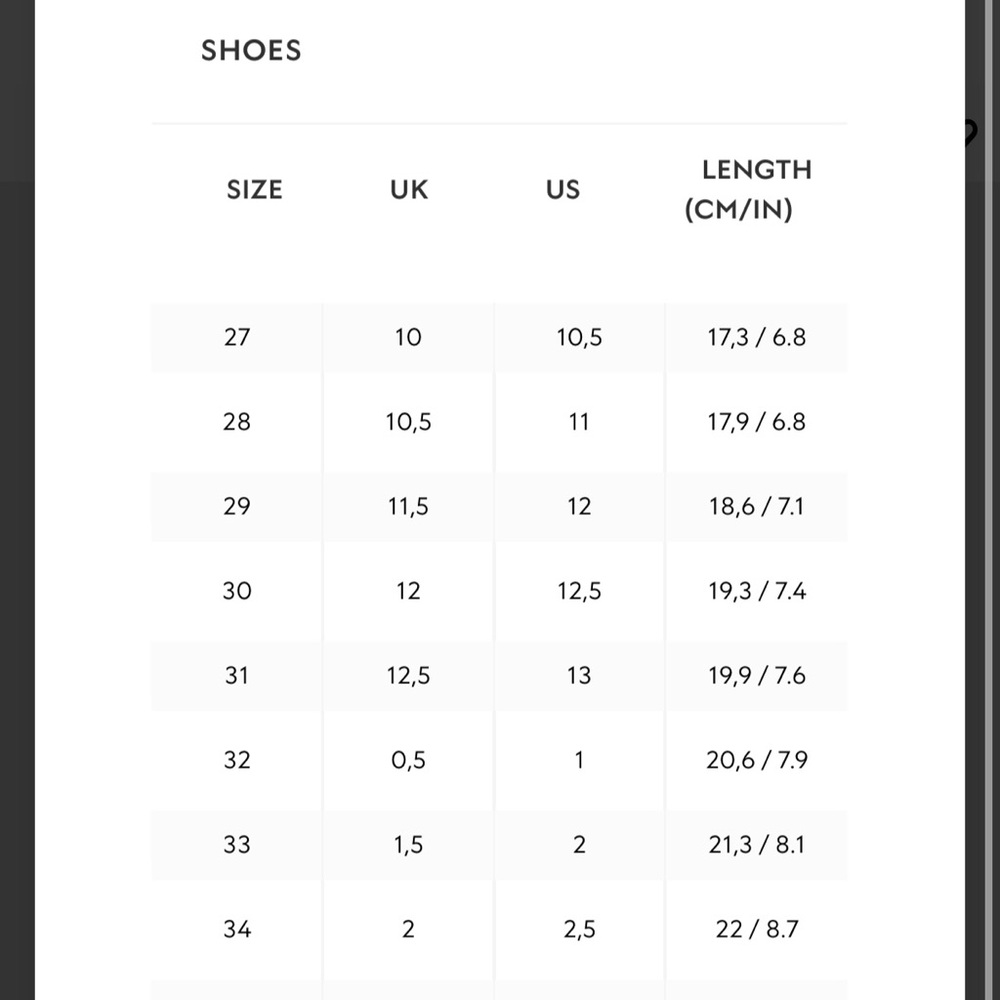1000x1000 pixels.
Task: Select size 31 row cell
Action: tap(237, 675)
